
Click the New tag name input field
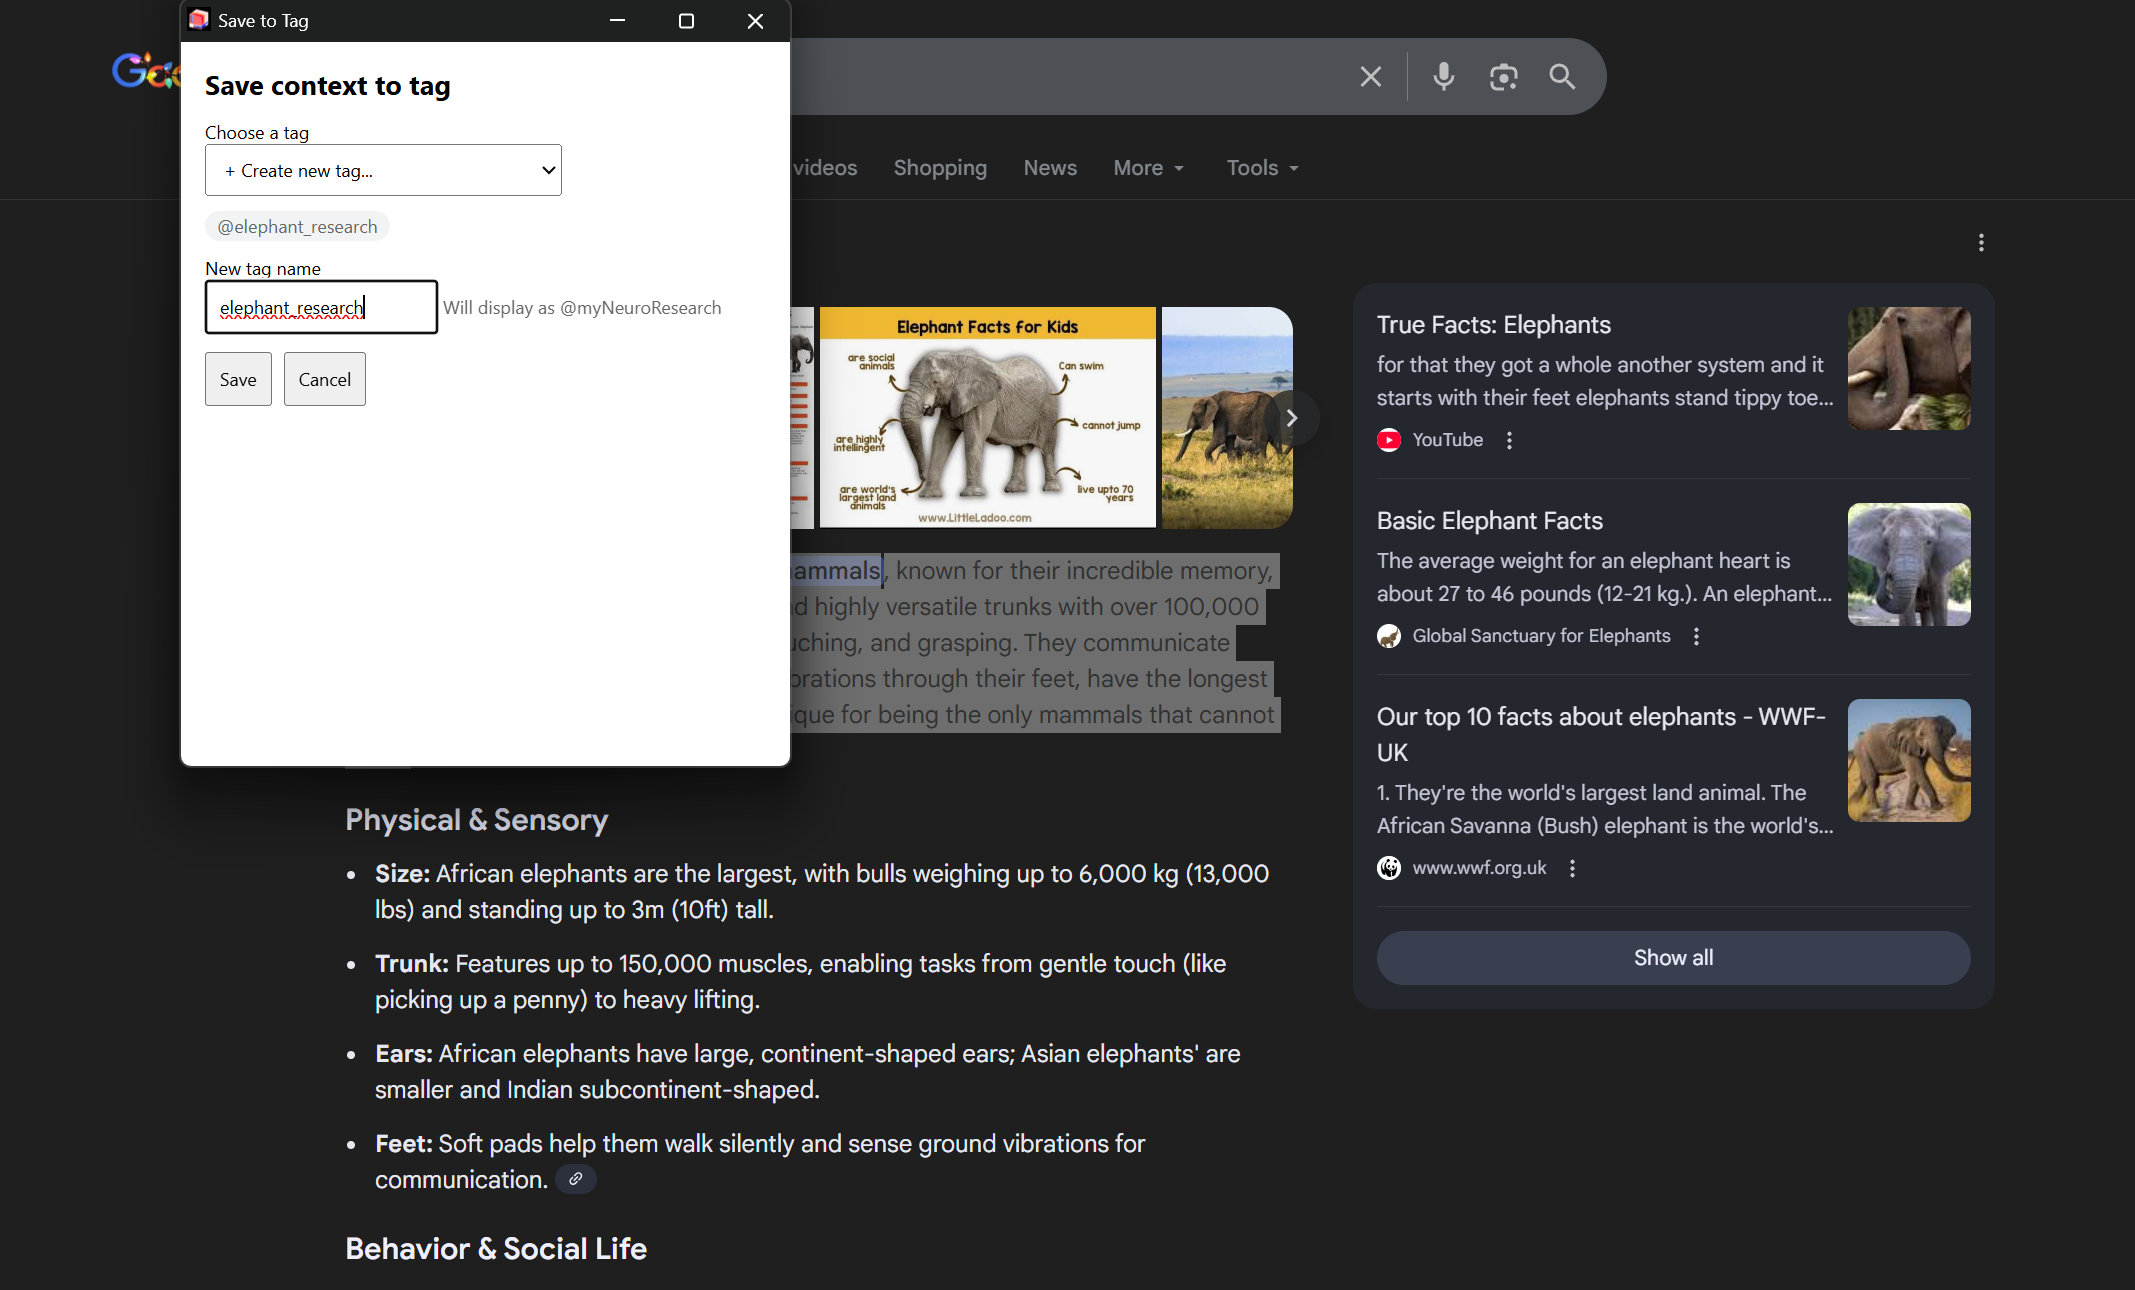point(321,307)
